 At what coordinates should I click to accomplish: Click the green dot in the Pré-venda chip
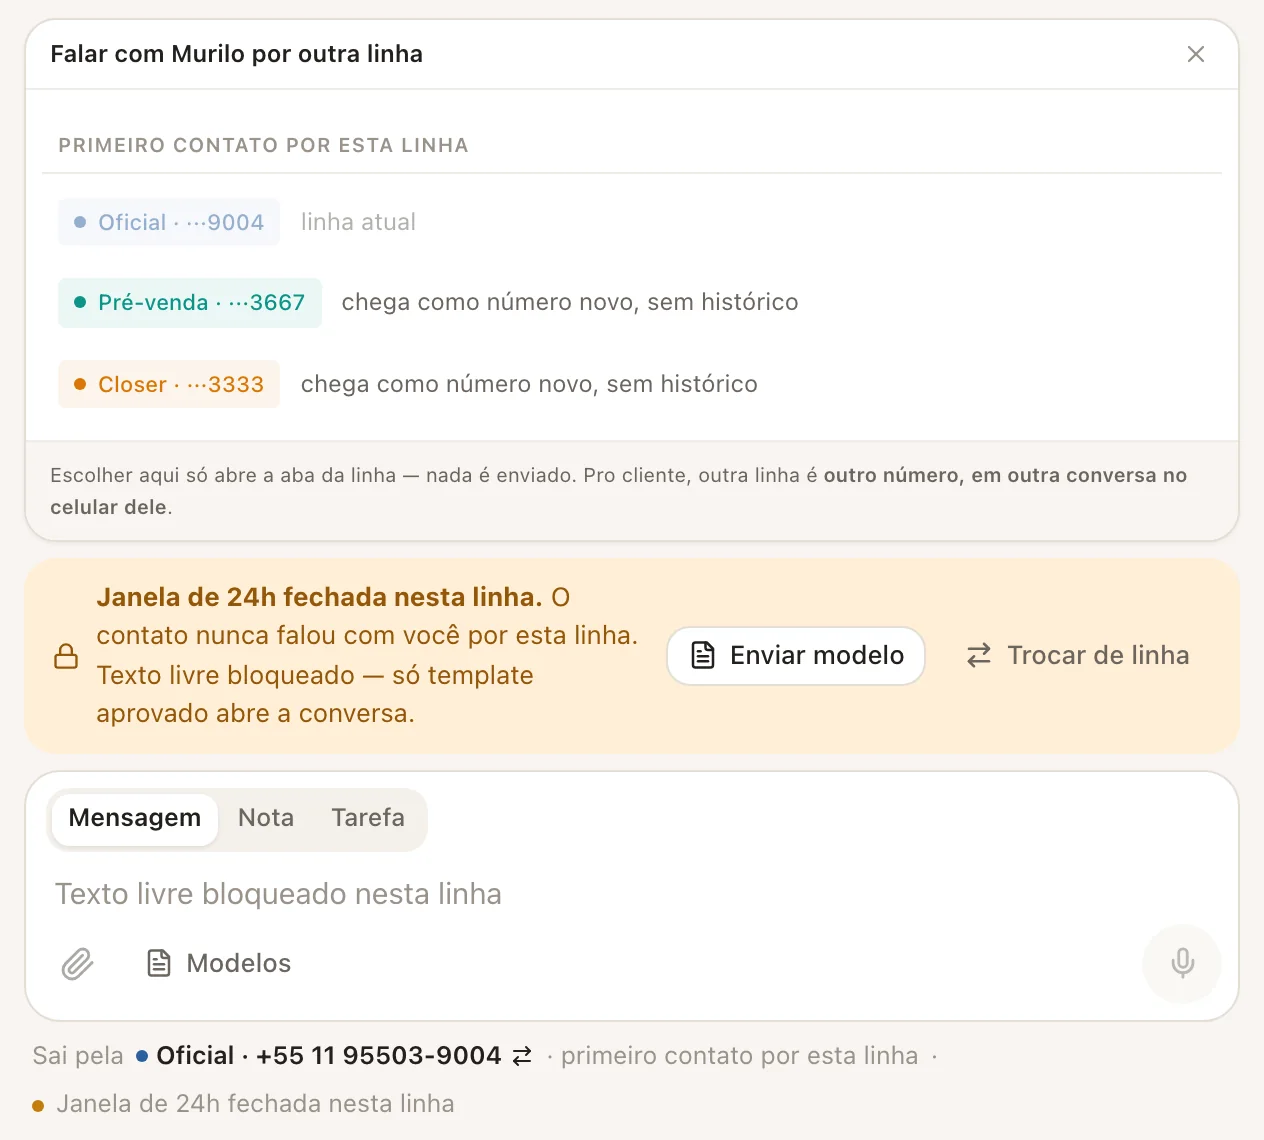click(80, 302)
